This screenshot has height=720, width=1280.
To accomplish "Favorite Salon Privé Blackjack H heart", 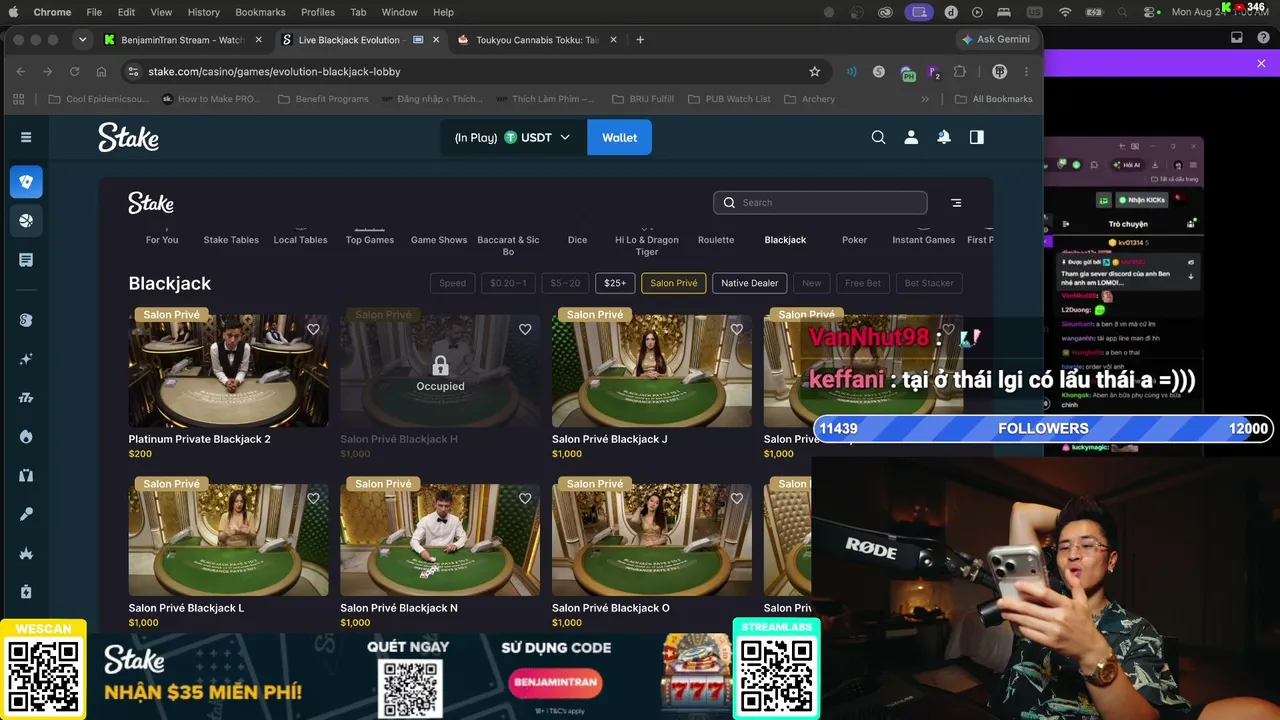I will (525, 329).
